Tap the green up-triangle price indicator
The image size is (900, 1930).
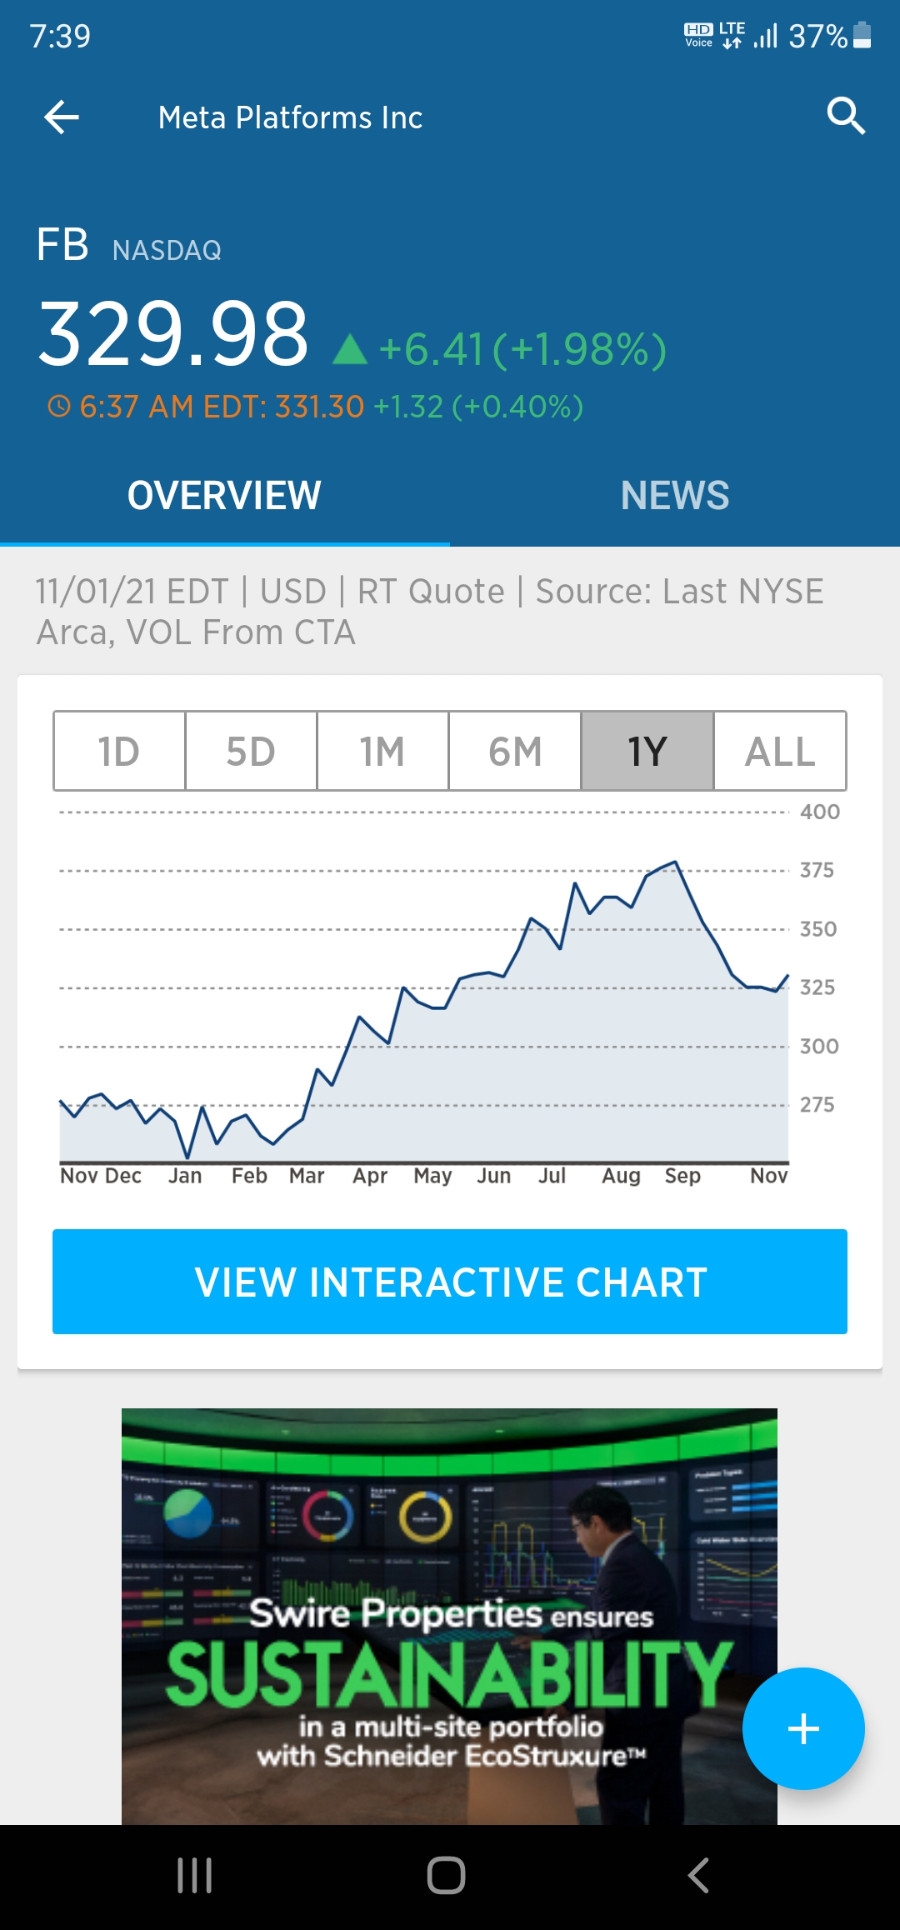[x=350, y=350]
